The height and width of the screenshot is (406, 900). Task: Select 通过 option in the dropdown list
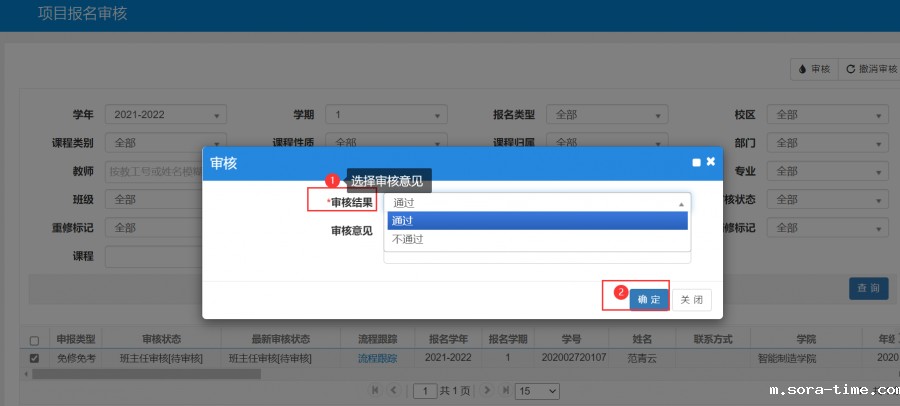(537, 221)
